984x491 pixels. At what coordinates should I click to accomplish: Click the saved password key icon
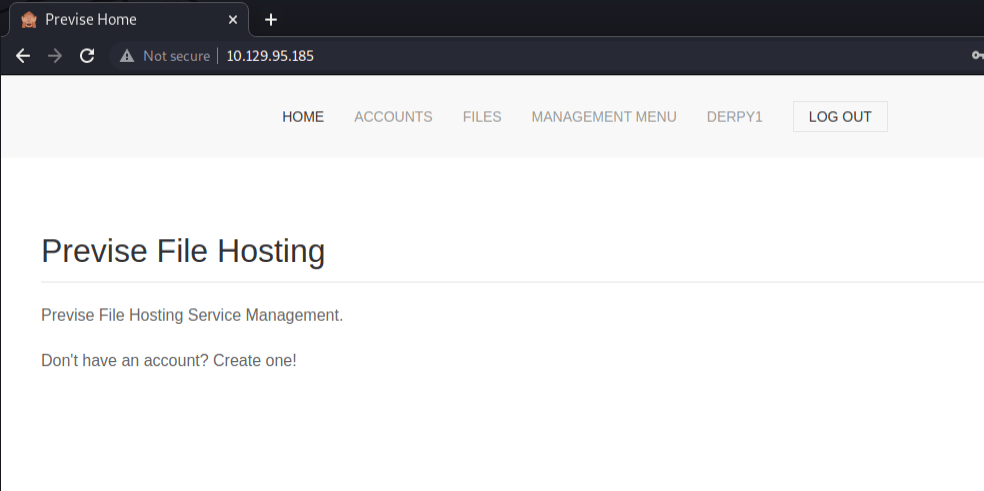(977, 56)
